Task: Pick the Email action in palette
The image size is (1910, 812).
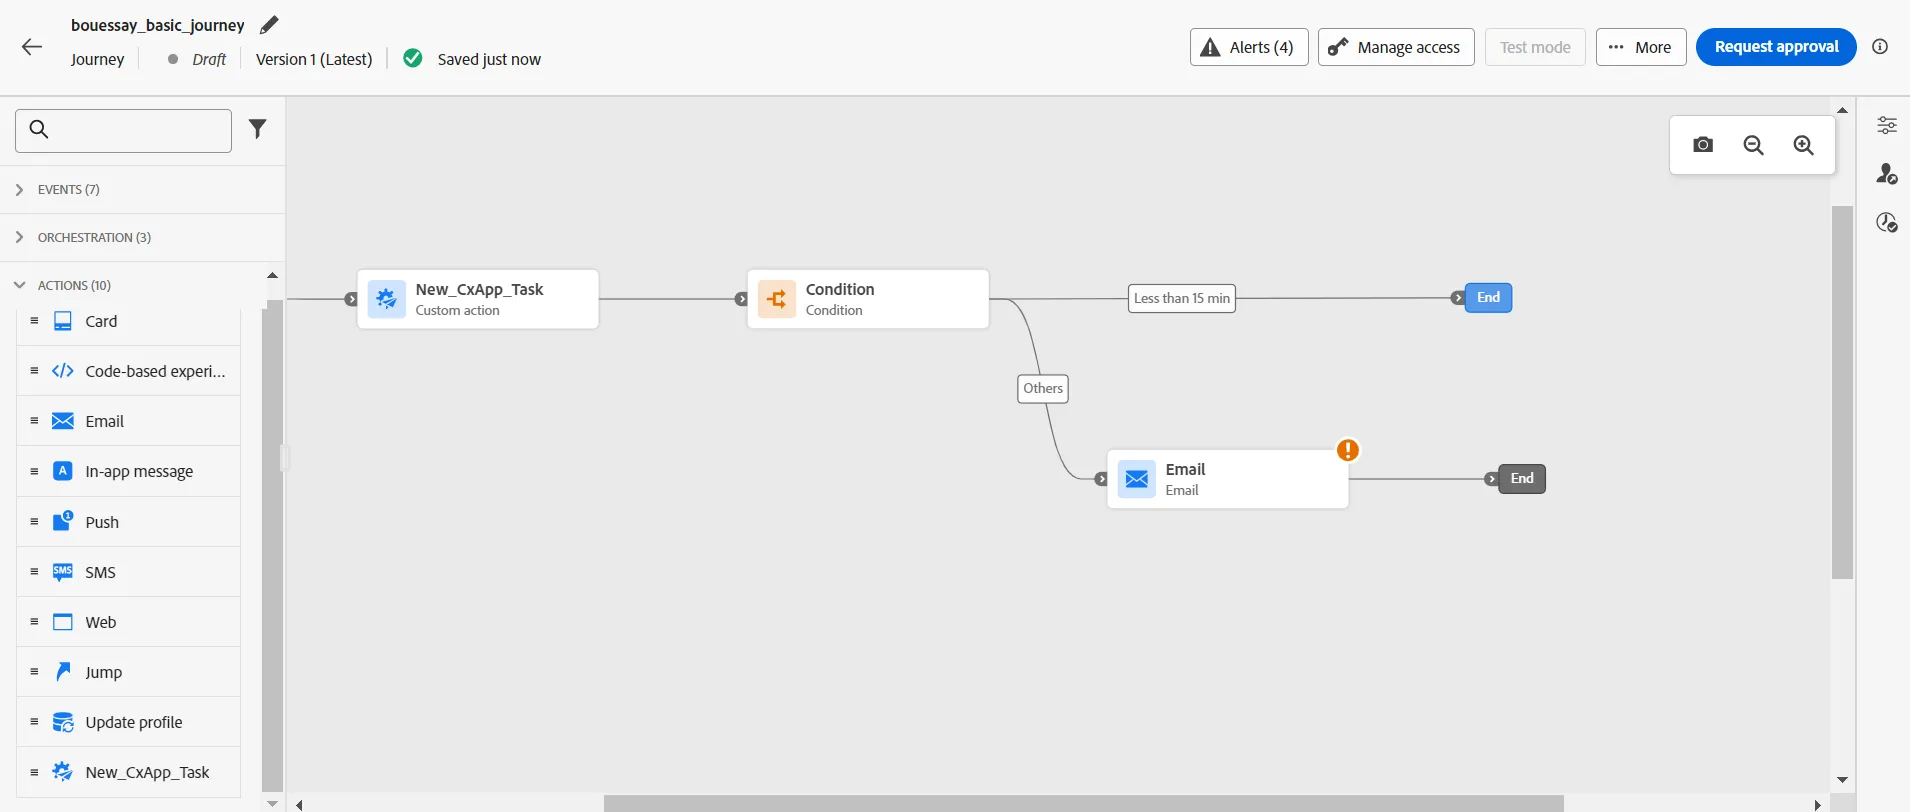Action: (129, 421)
